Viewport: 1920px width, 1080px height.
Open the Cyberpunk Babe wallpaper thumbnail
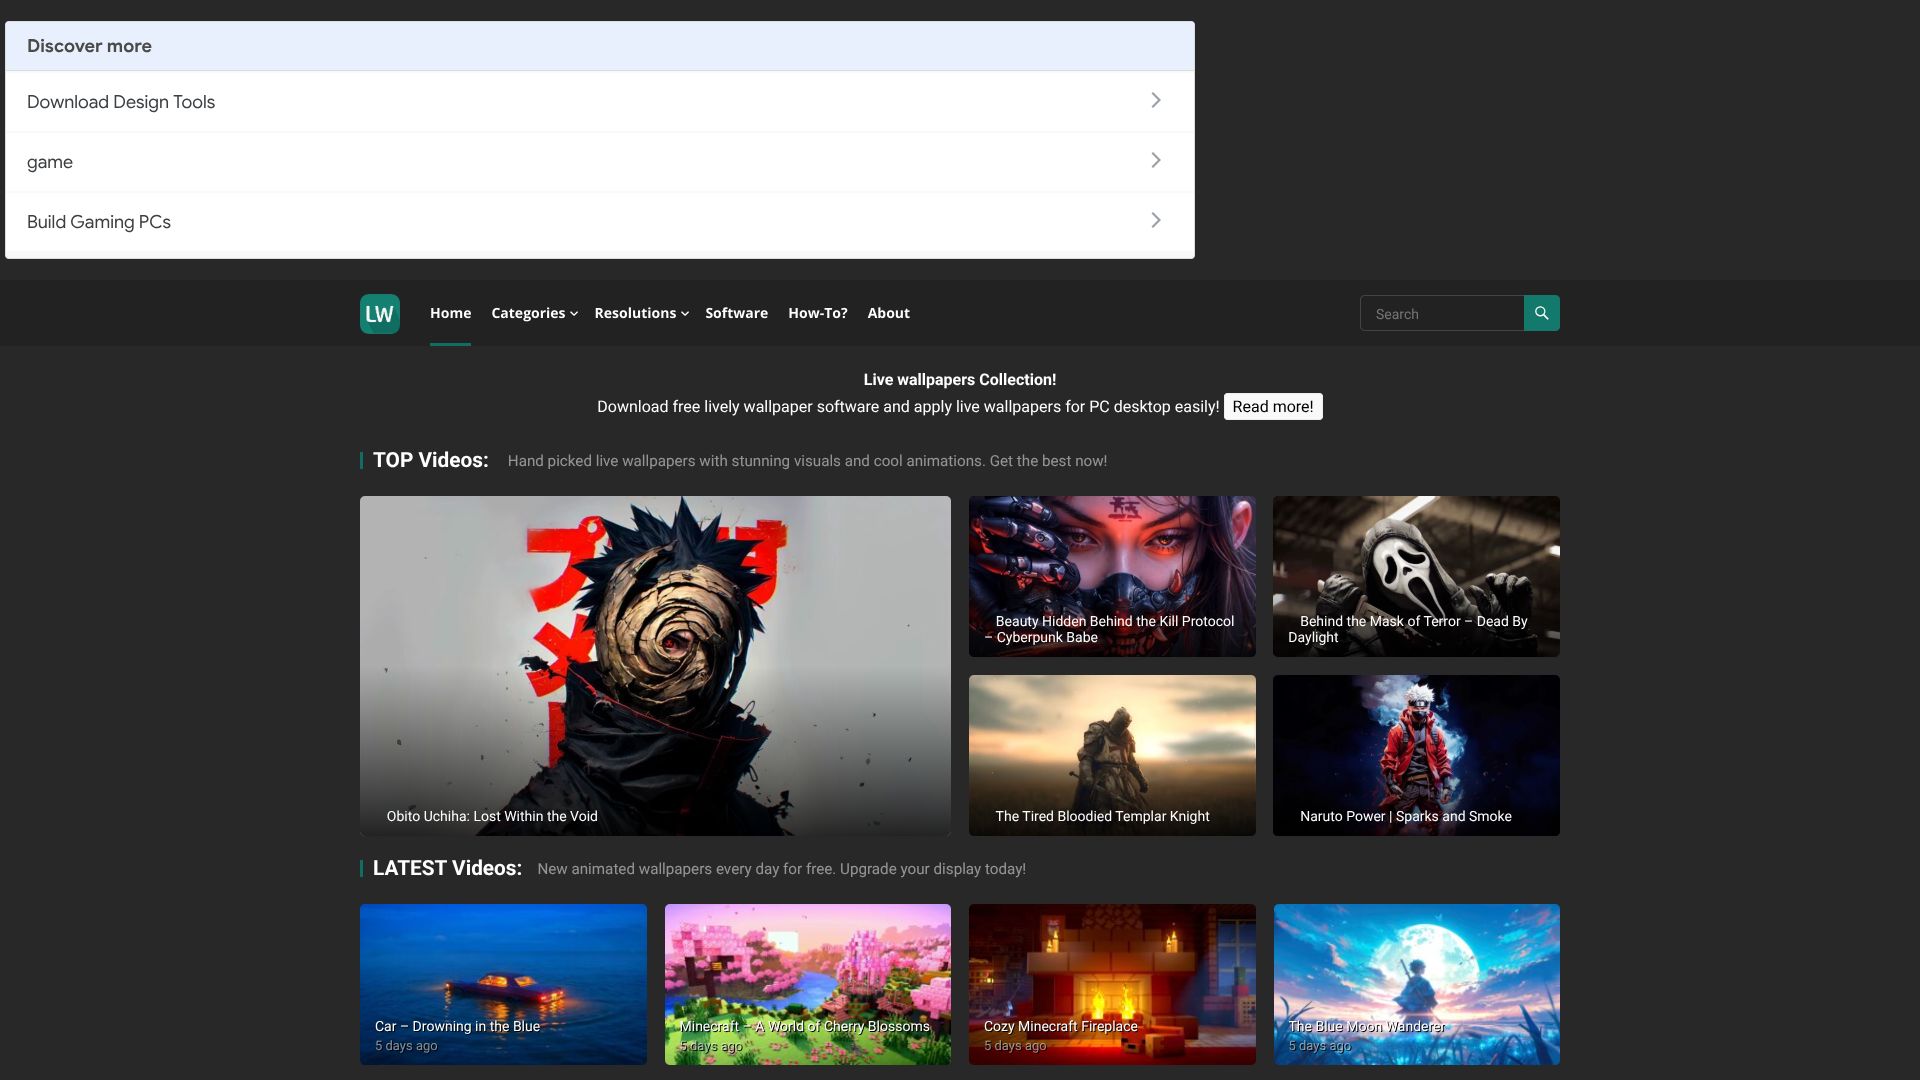(1112, 576)
